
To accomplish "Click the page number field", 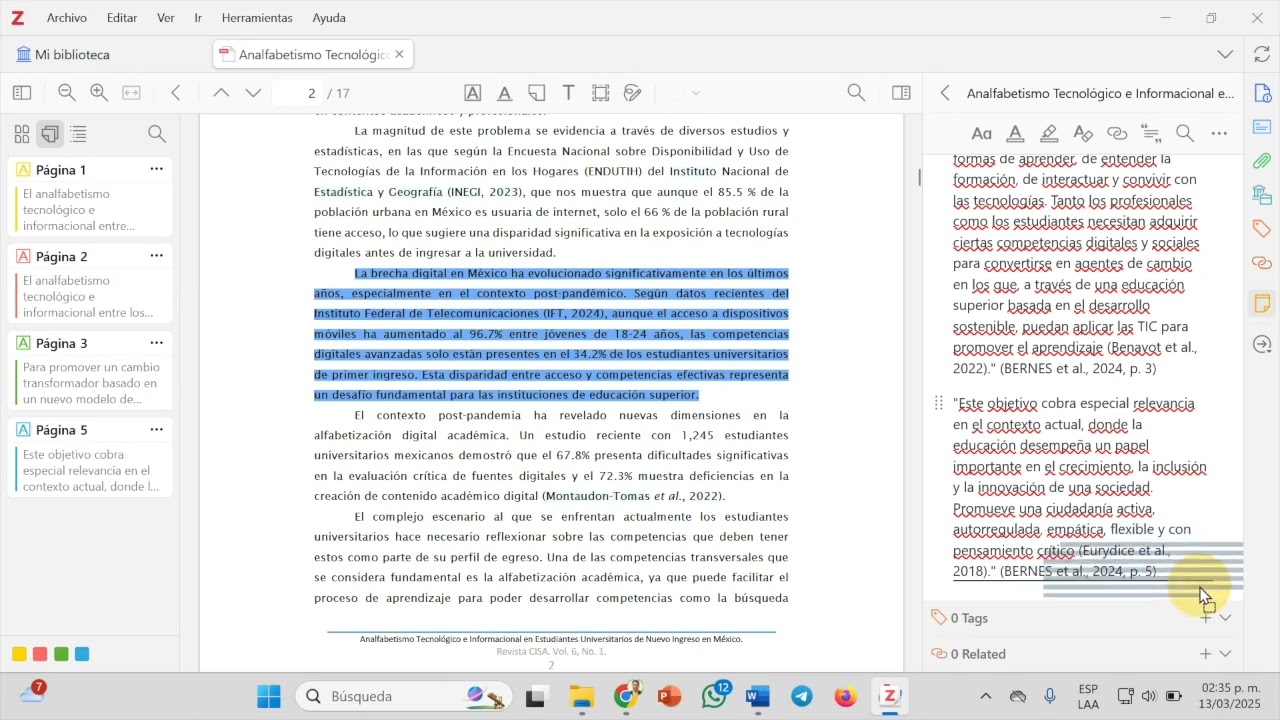I will (x=298, y=93).
